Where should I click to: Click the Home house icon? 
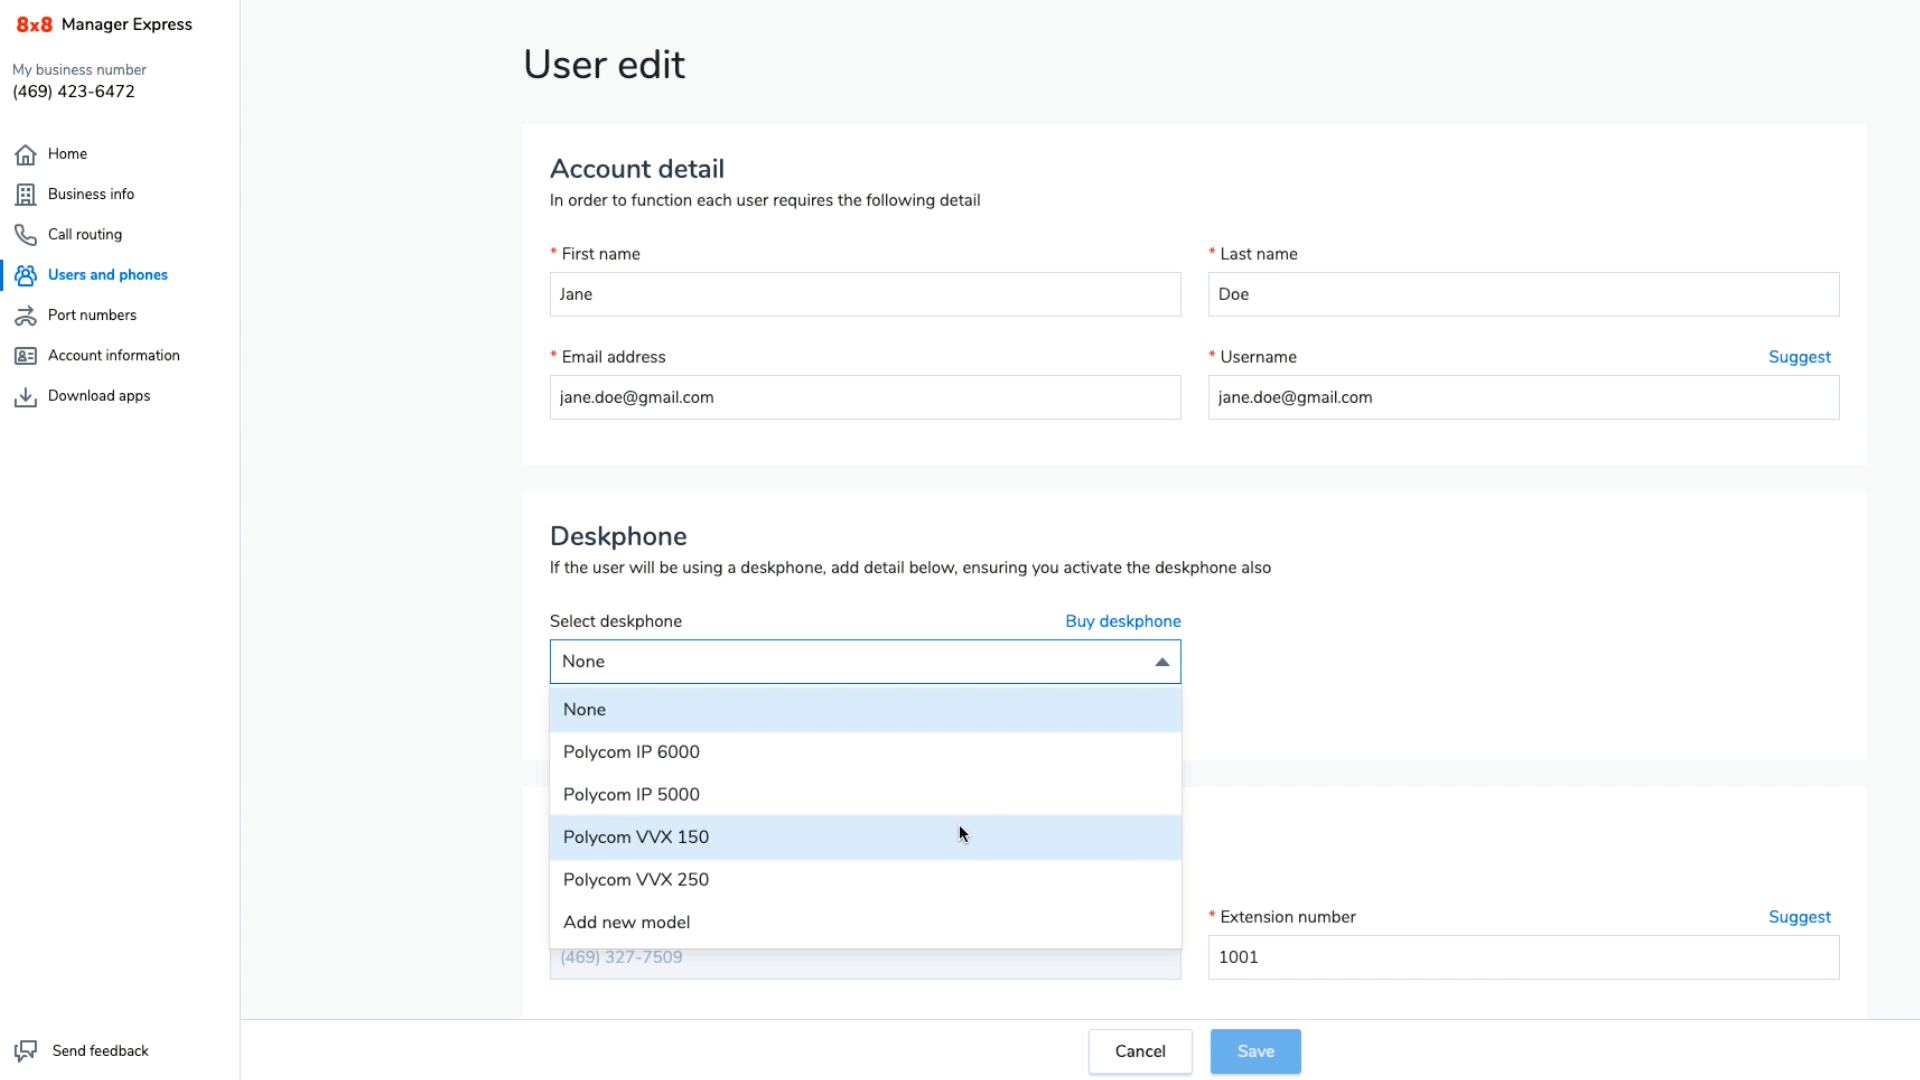coord(26,154)
